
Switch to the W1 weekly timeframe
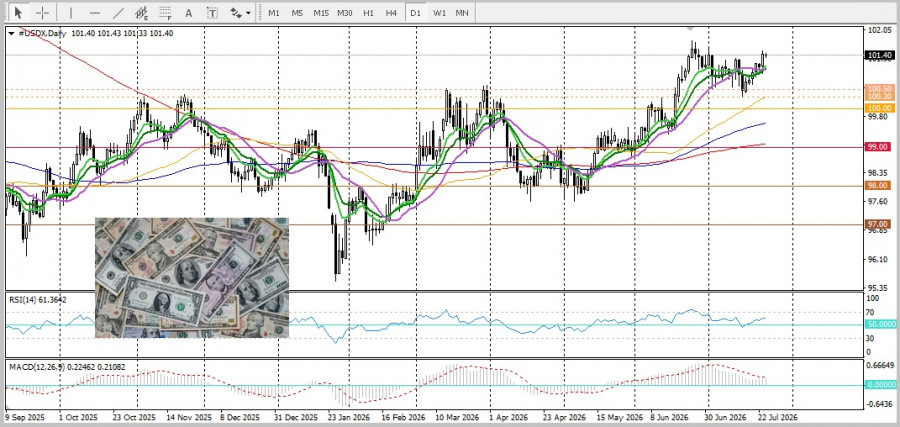[439, 13]
